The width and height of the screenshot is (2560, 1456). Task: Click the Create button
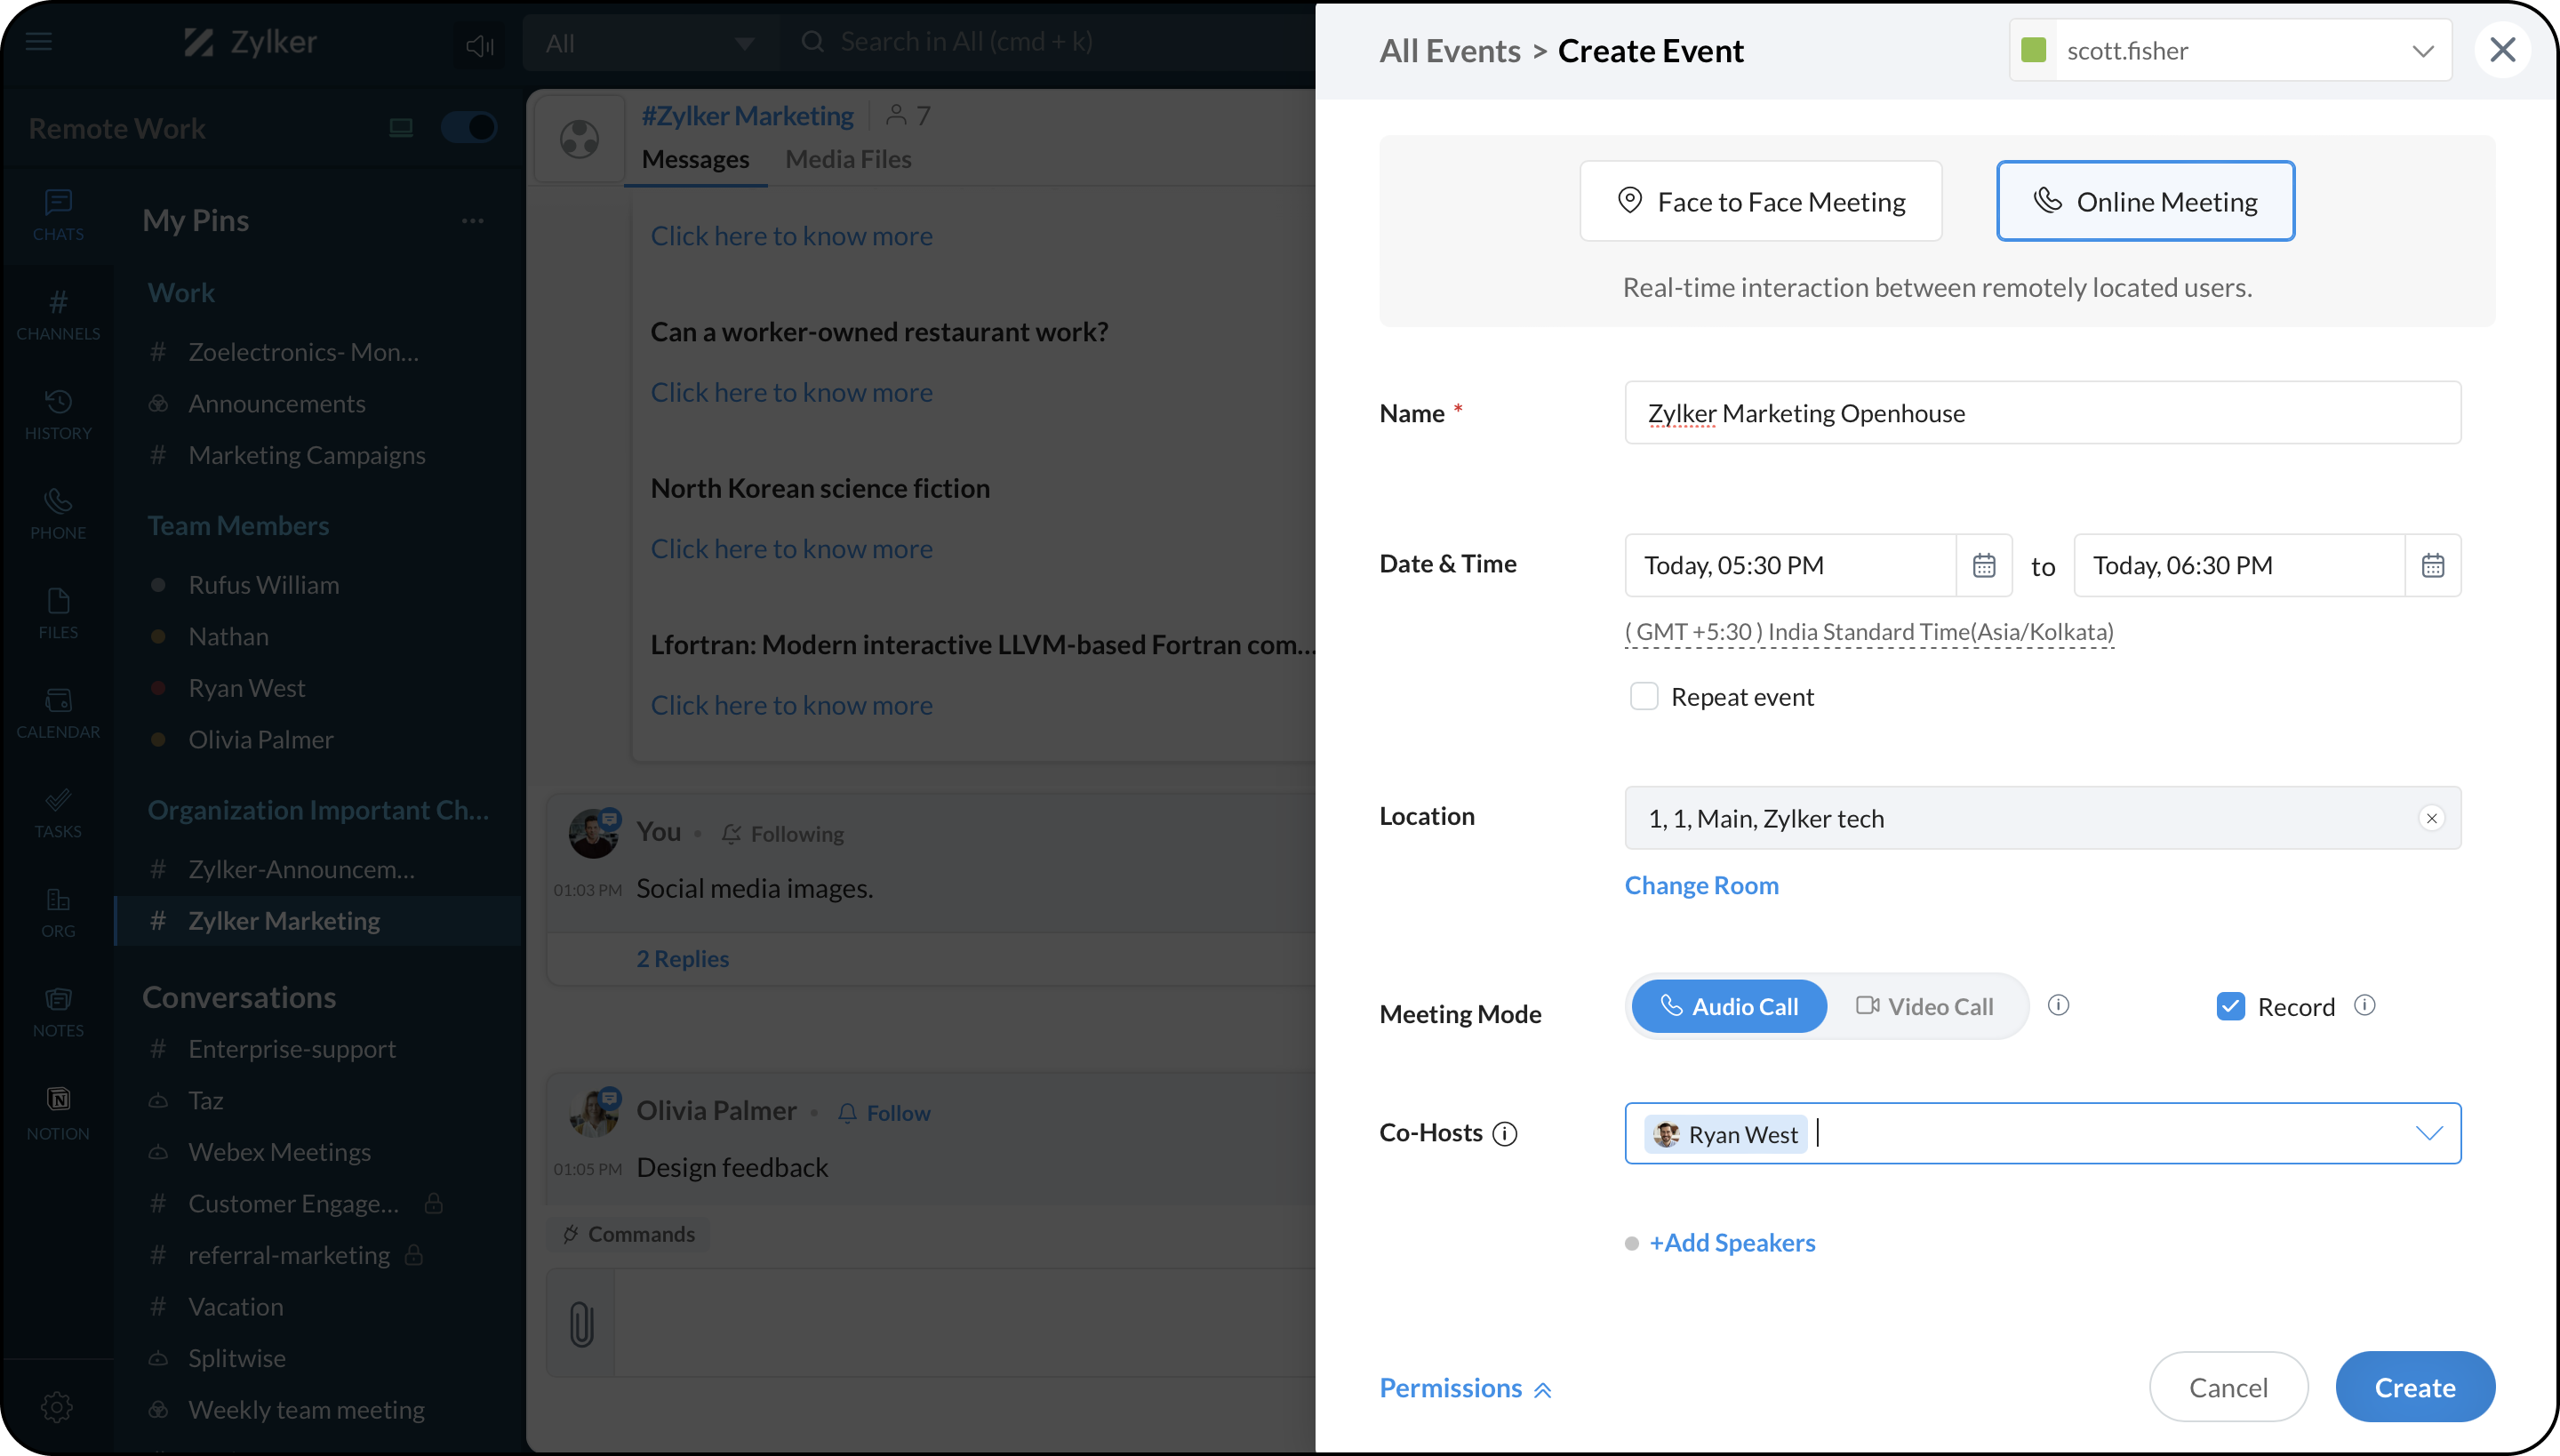click(x=2414, y=1387)
